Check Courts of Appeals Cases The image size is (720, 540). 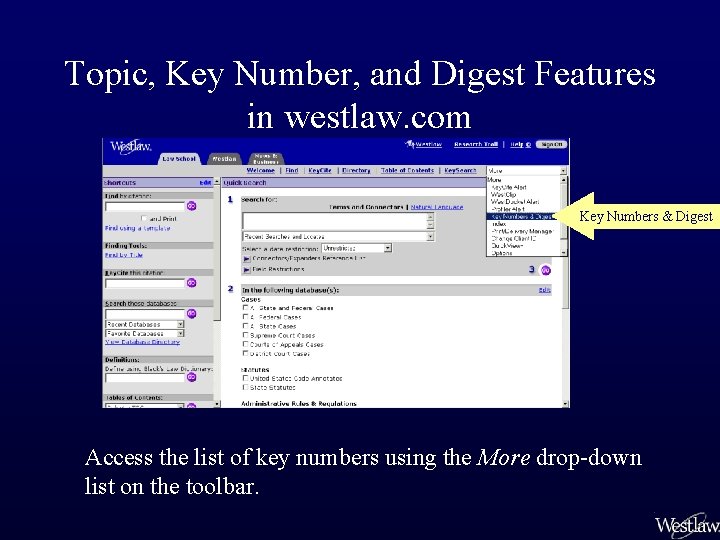coord(245,344)
